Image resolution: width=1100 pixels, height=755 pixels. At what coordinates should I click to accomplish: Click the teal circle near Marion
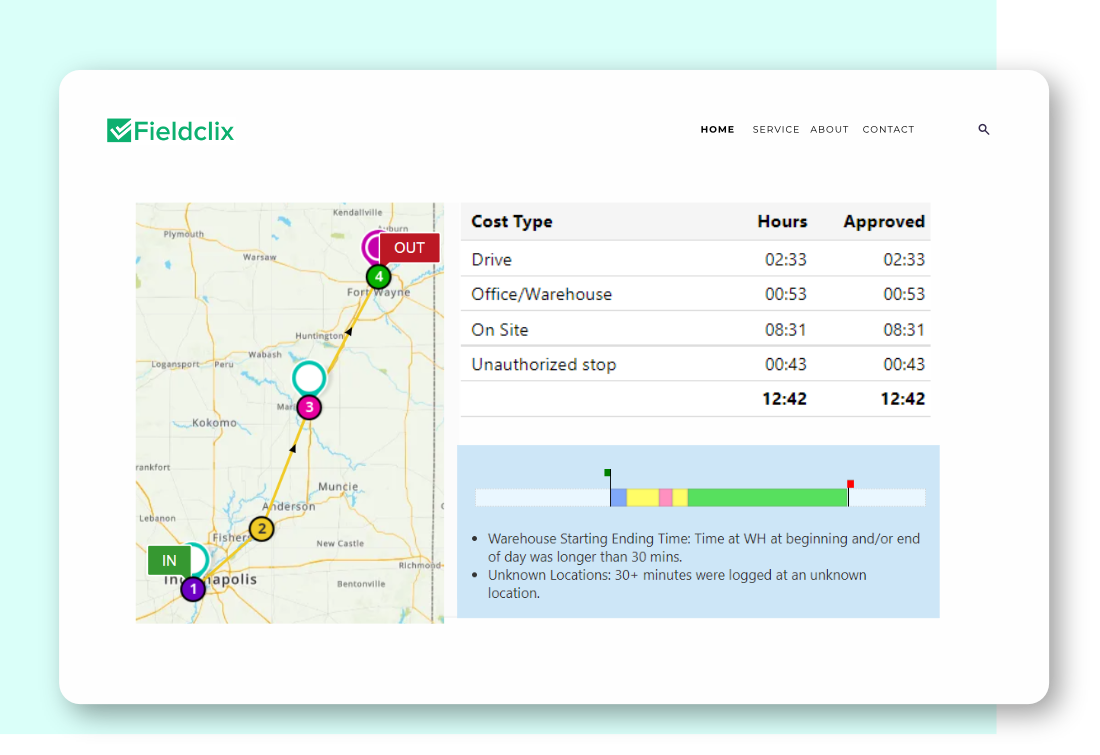[x=309, y=378]
